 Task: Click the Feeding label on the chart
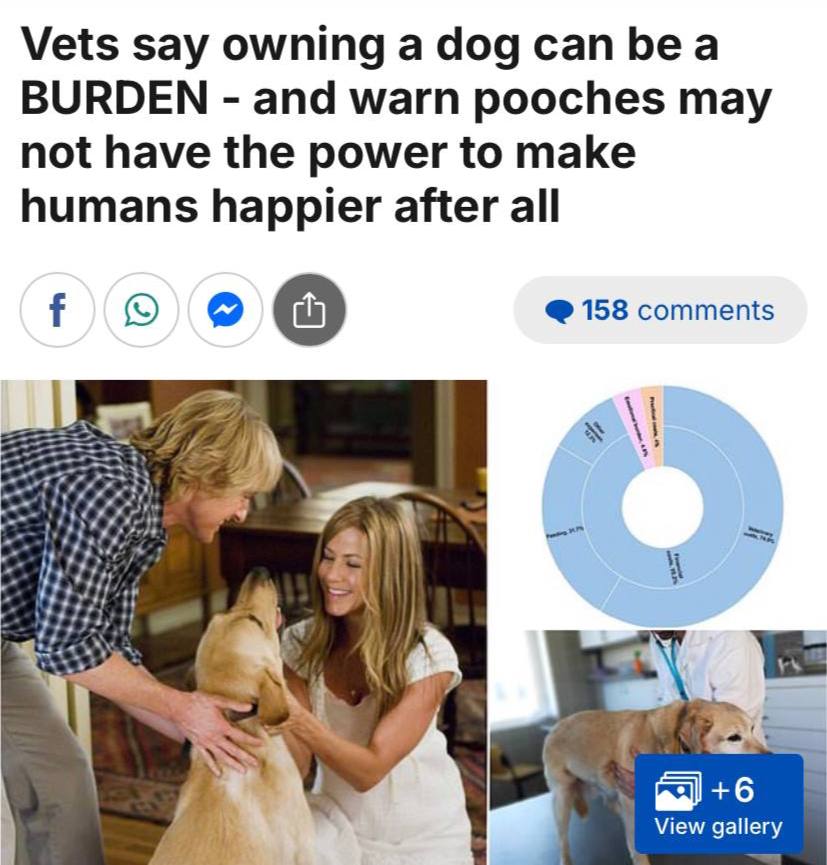[561, 534]
